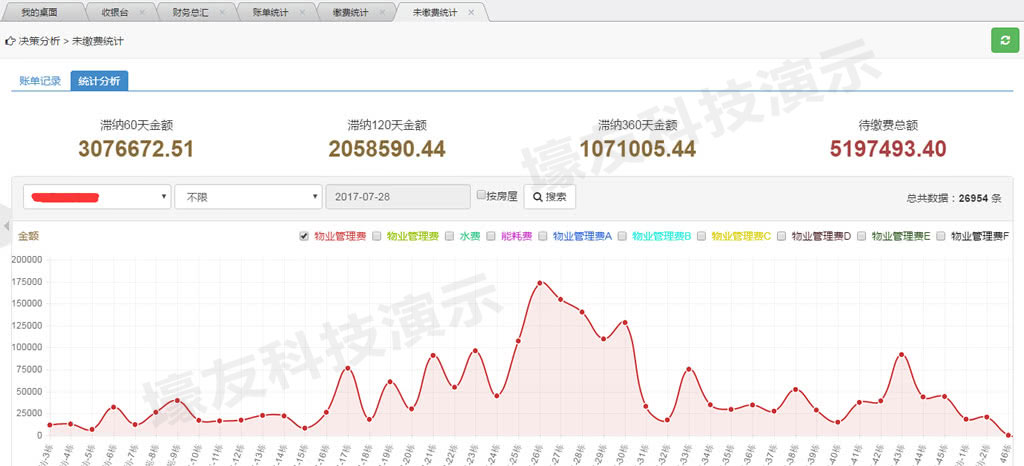Open the 我的桌面 tab
The height and width of the screenshot is (466, 1024).
click(39, 13)
